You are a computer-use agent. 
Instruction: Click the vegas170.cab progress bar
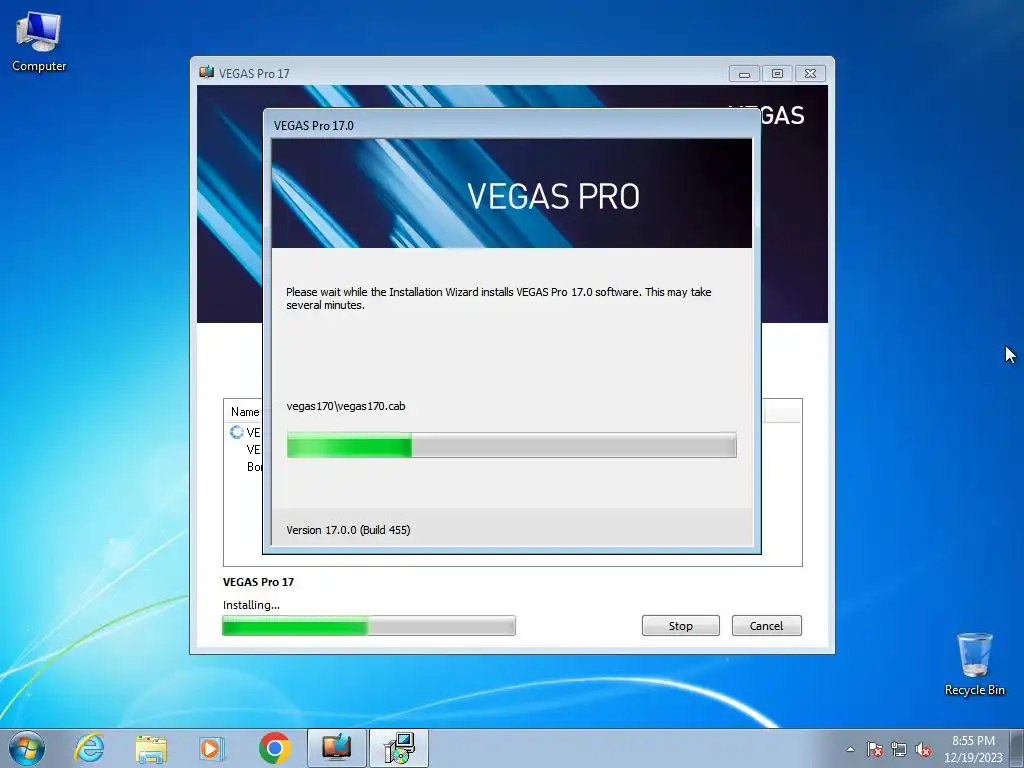pyautogui.click(x=511, y=445)
